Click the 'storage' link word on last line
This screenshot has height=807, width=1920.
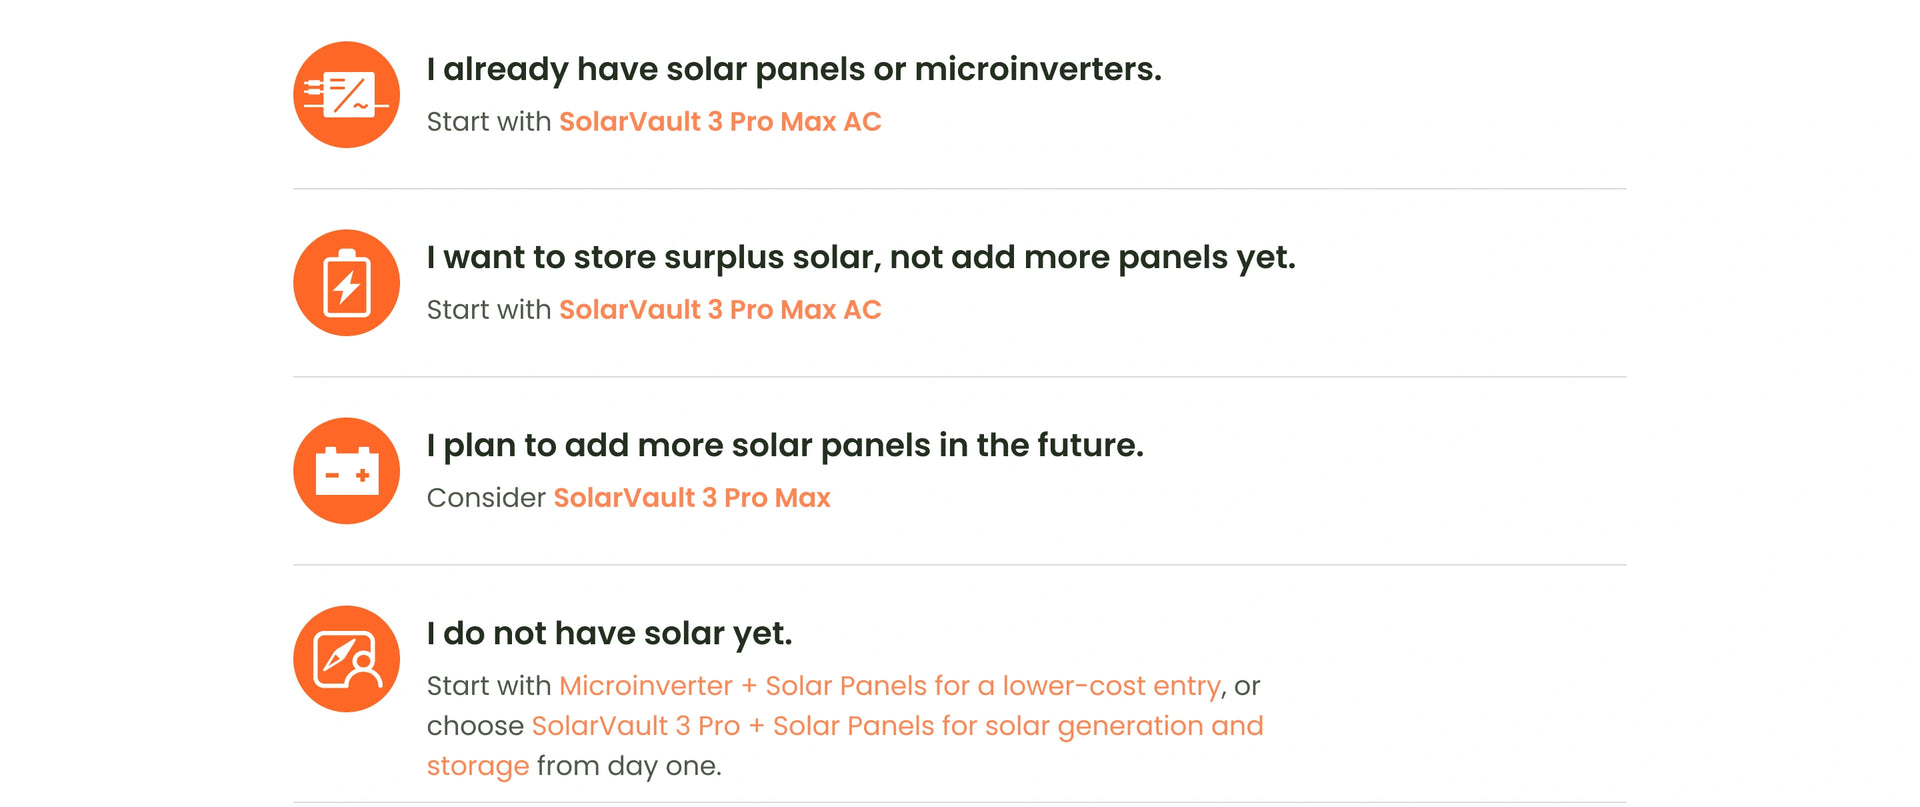click(x=478, y=767)
